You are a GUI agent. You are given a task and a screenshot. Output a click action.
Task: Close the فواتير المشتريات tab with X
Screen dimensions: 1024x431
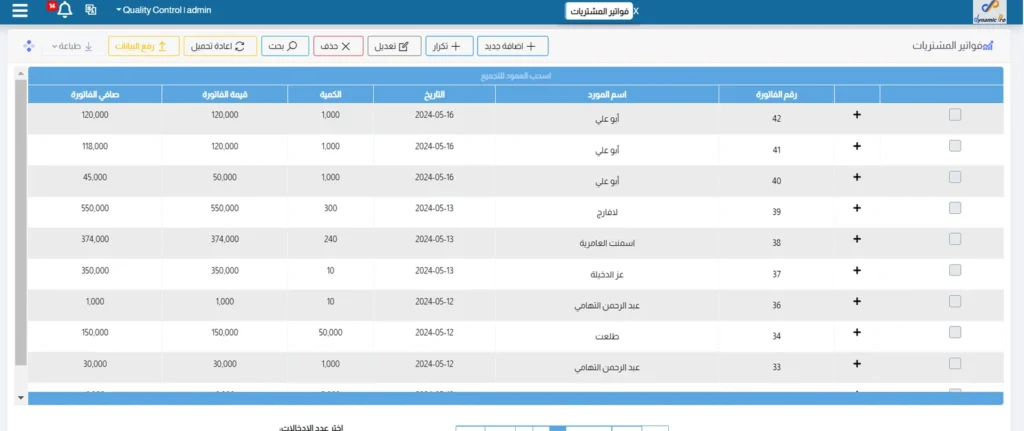637,12
